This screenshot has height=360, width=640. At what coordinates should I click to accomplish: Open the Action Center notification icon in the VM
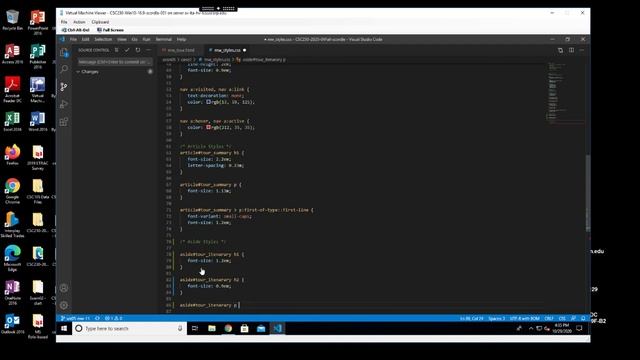click(x=579, y=328)
